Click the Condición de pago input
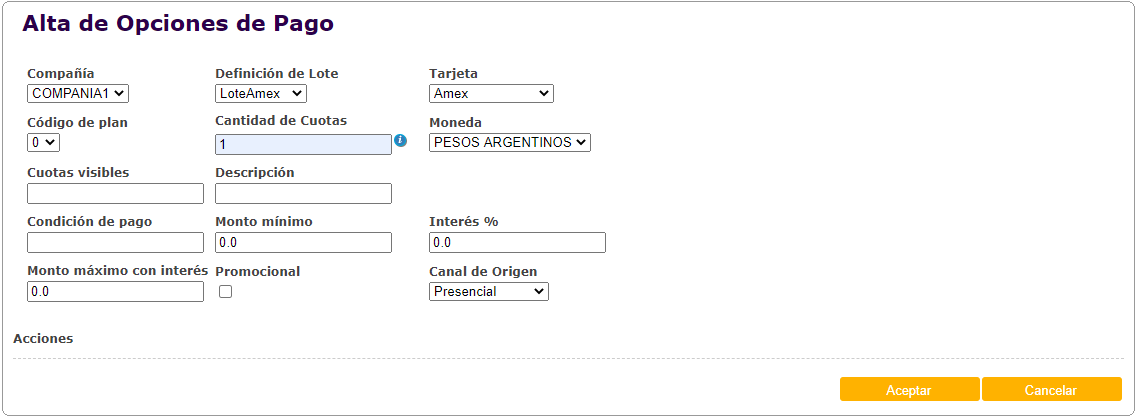This screenshot has height=418, width=1137. (115, 243)
